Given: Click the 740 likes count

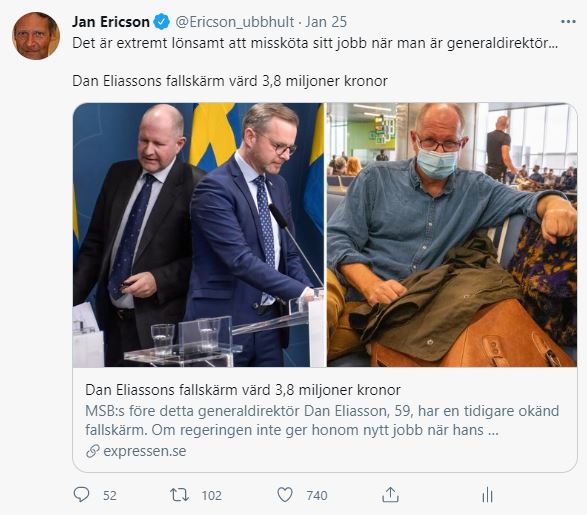Looking at the screenshot, I should pyautogui.click(x=317, y=496).
